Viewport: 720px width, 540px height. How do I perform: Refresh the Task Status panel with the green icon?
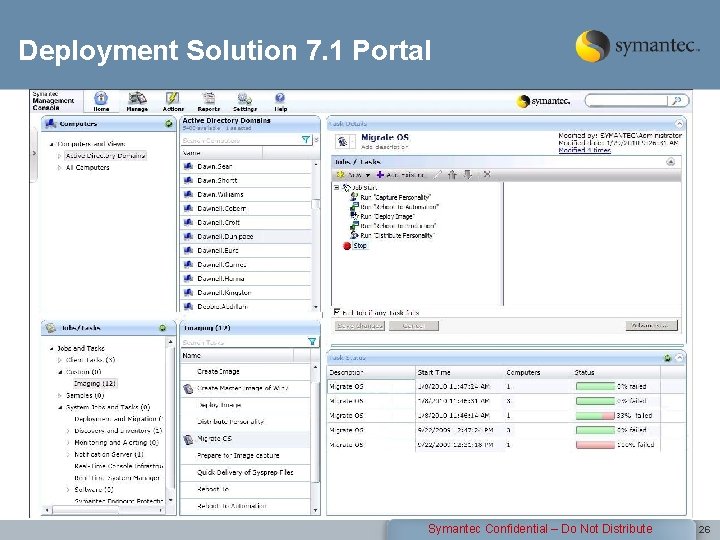pos(668,358)
